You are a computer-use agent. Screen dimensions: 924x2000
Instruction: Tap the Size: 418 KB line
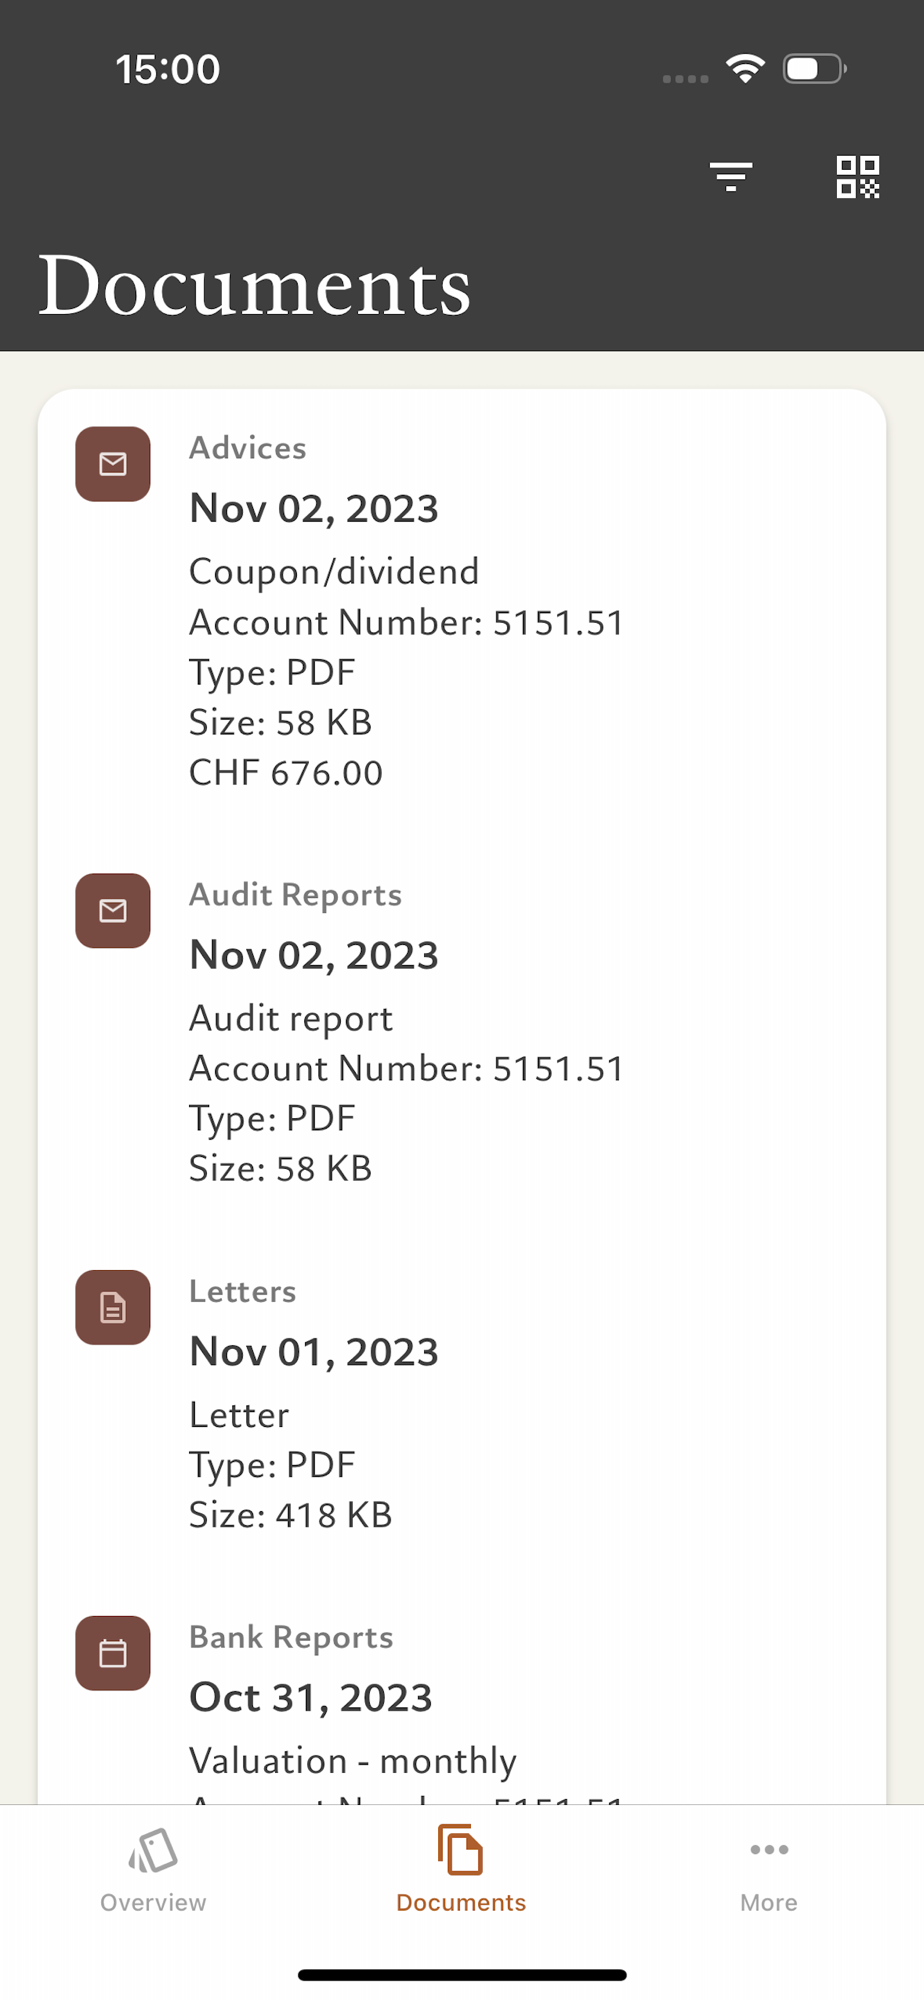(290, 1515)
